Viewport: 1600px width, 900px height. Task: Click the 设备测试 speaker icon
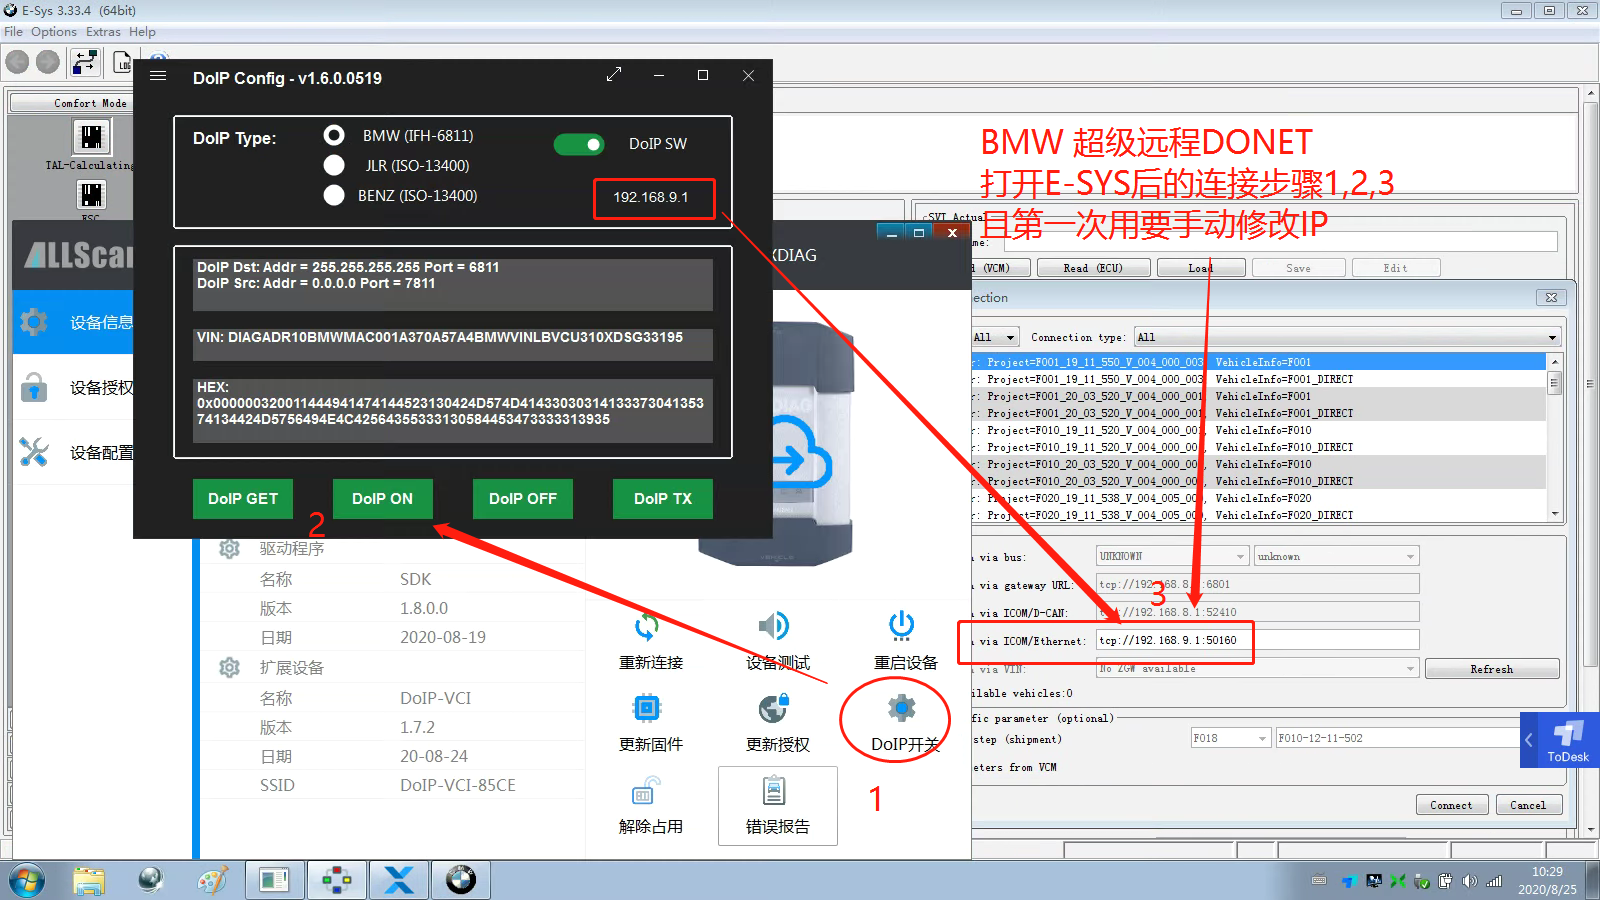coord(774,626)
